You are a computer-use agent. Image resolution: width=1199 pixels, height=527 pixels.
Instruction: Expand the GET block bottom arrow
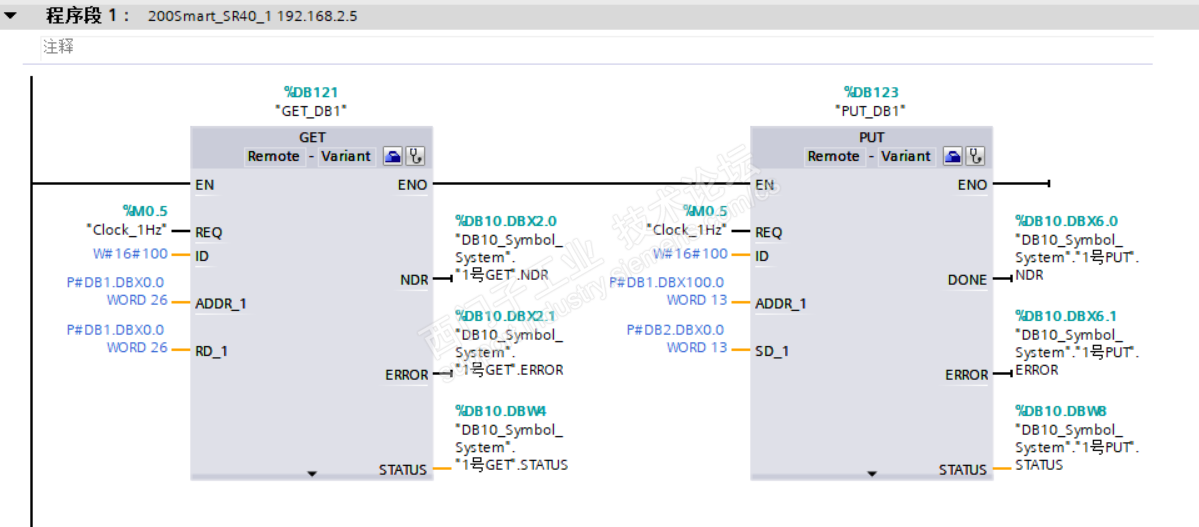coord(311,474)
